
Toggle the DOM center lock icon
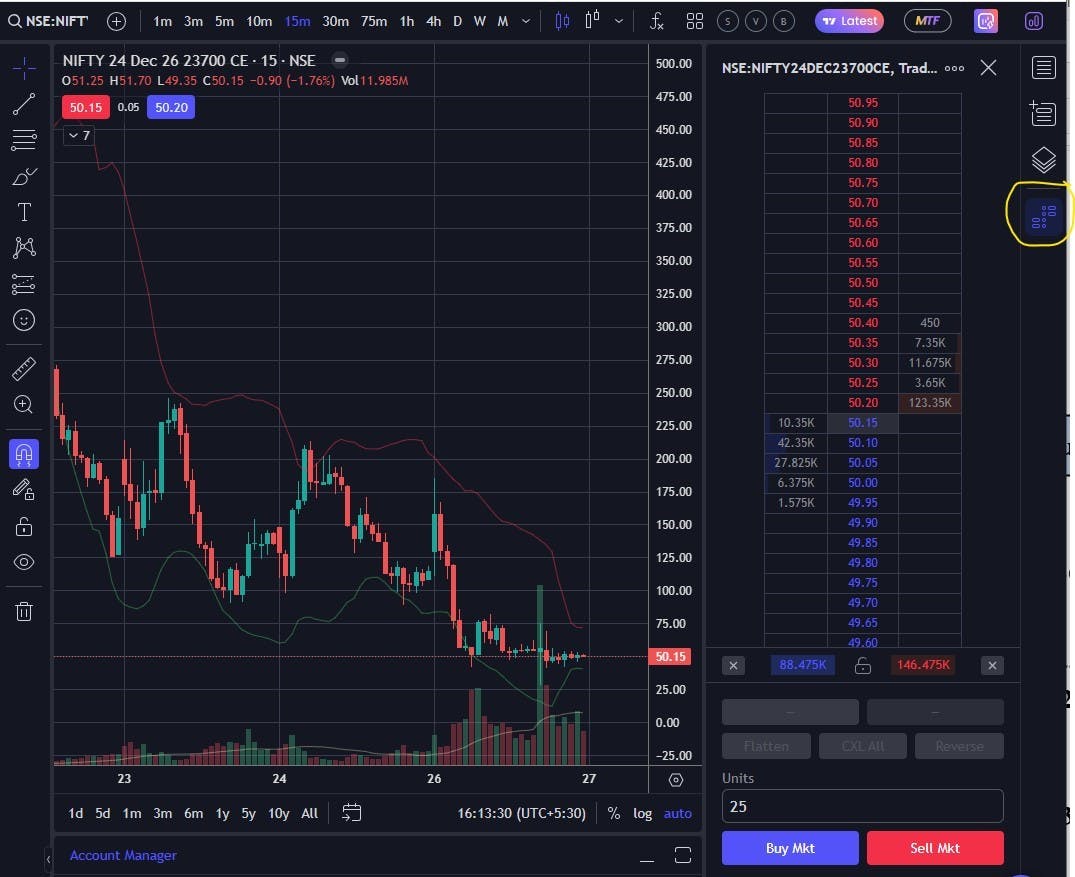pyautogui.click(x=862, y=665)
